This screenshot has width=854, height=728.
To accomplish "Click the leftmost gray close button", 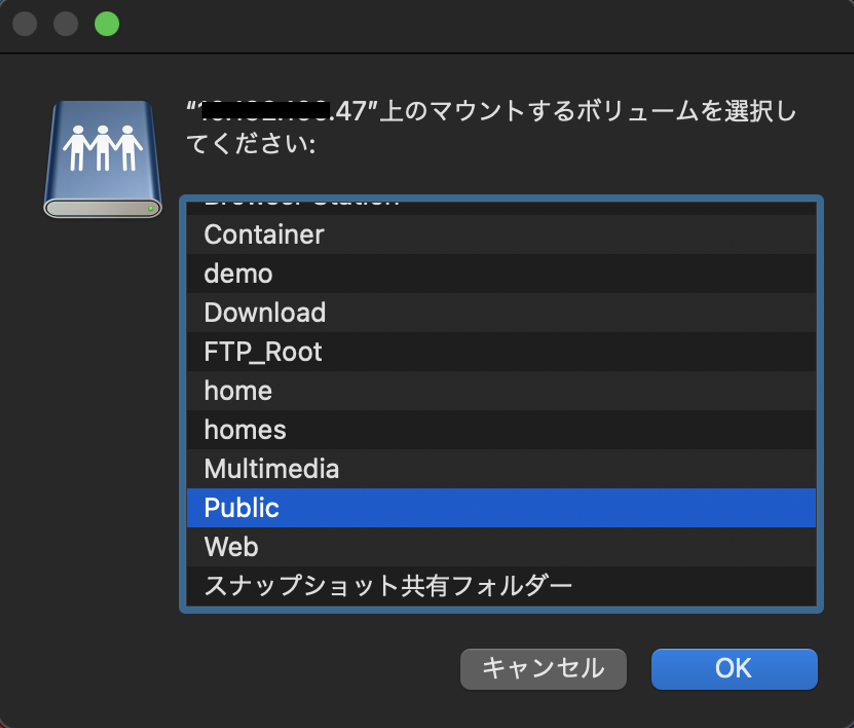I will coord(25,24).
